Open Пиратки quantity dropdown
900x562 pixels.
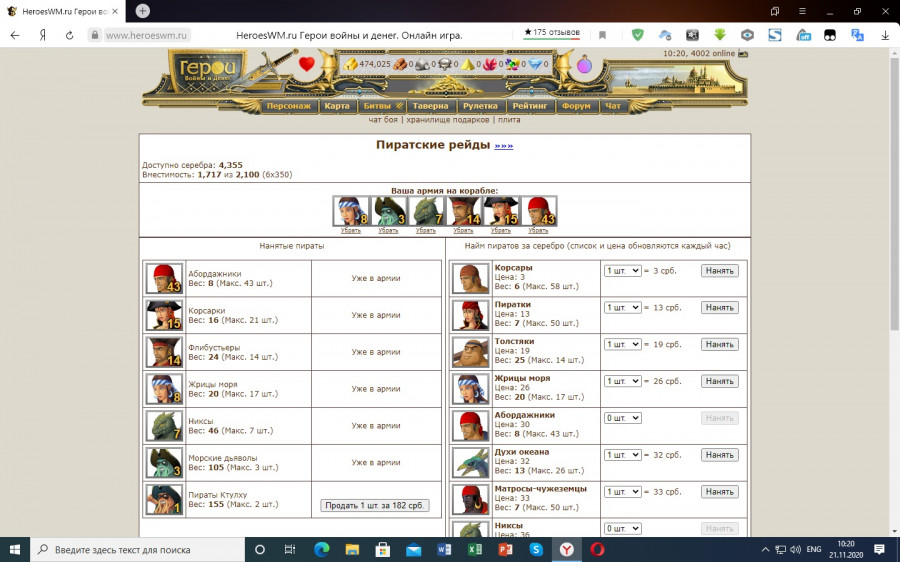click(622, 307)
